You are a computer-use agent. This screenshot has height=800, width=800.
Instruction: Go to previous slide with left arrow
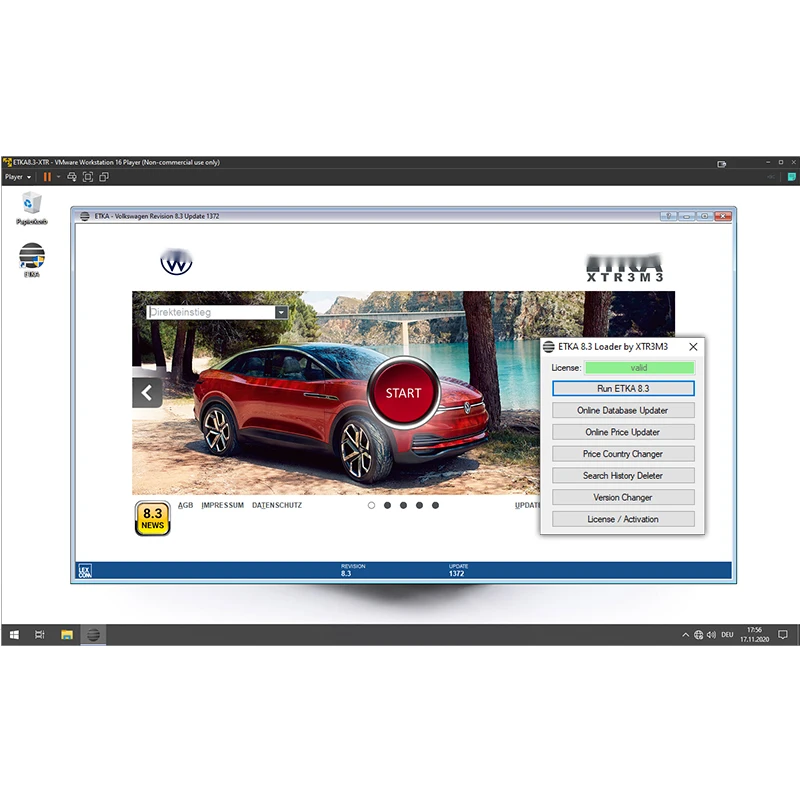(147, 392)
